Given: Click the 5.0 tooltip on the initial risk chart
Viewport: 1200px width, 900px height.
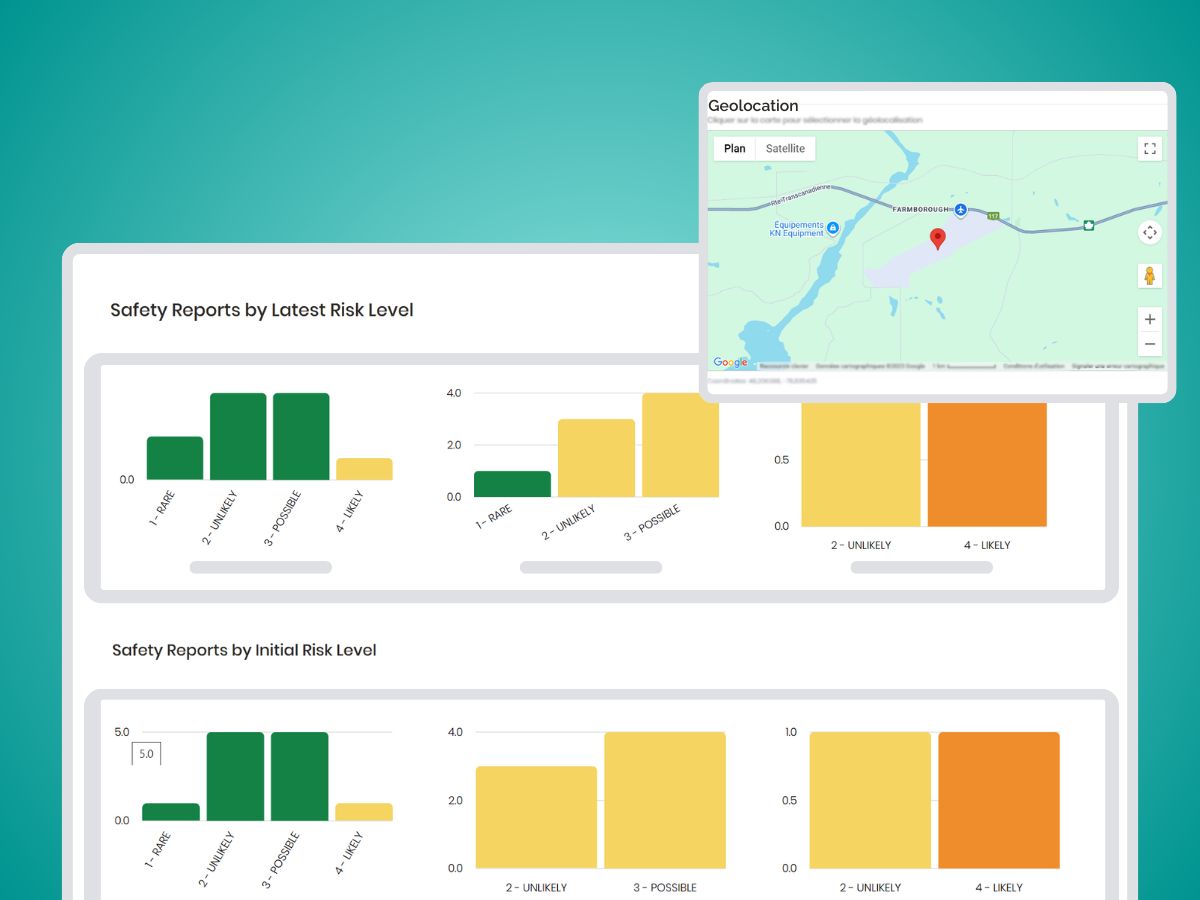Looking at the screenshot, I should (146, 754).
